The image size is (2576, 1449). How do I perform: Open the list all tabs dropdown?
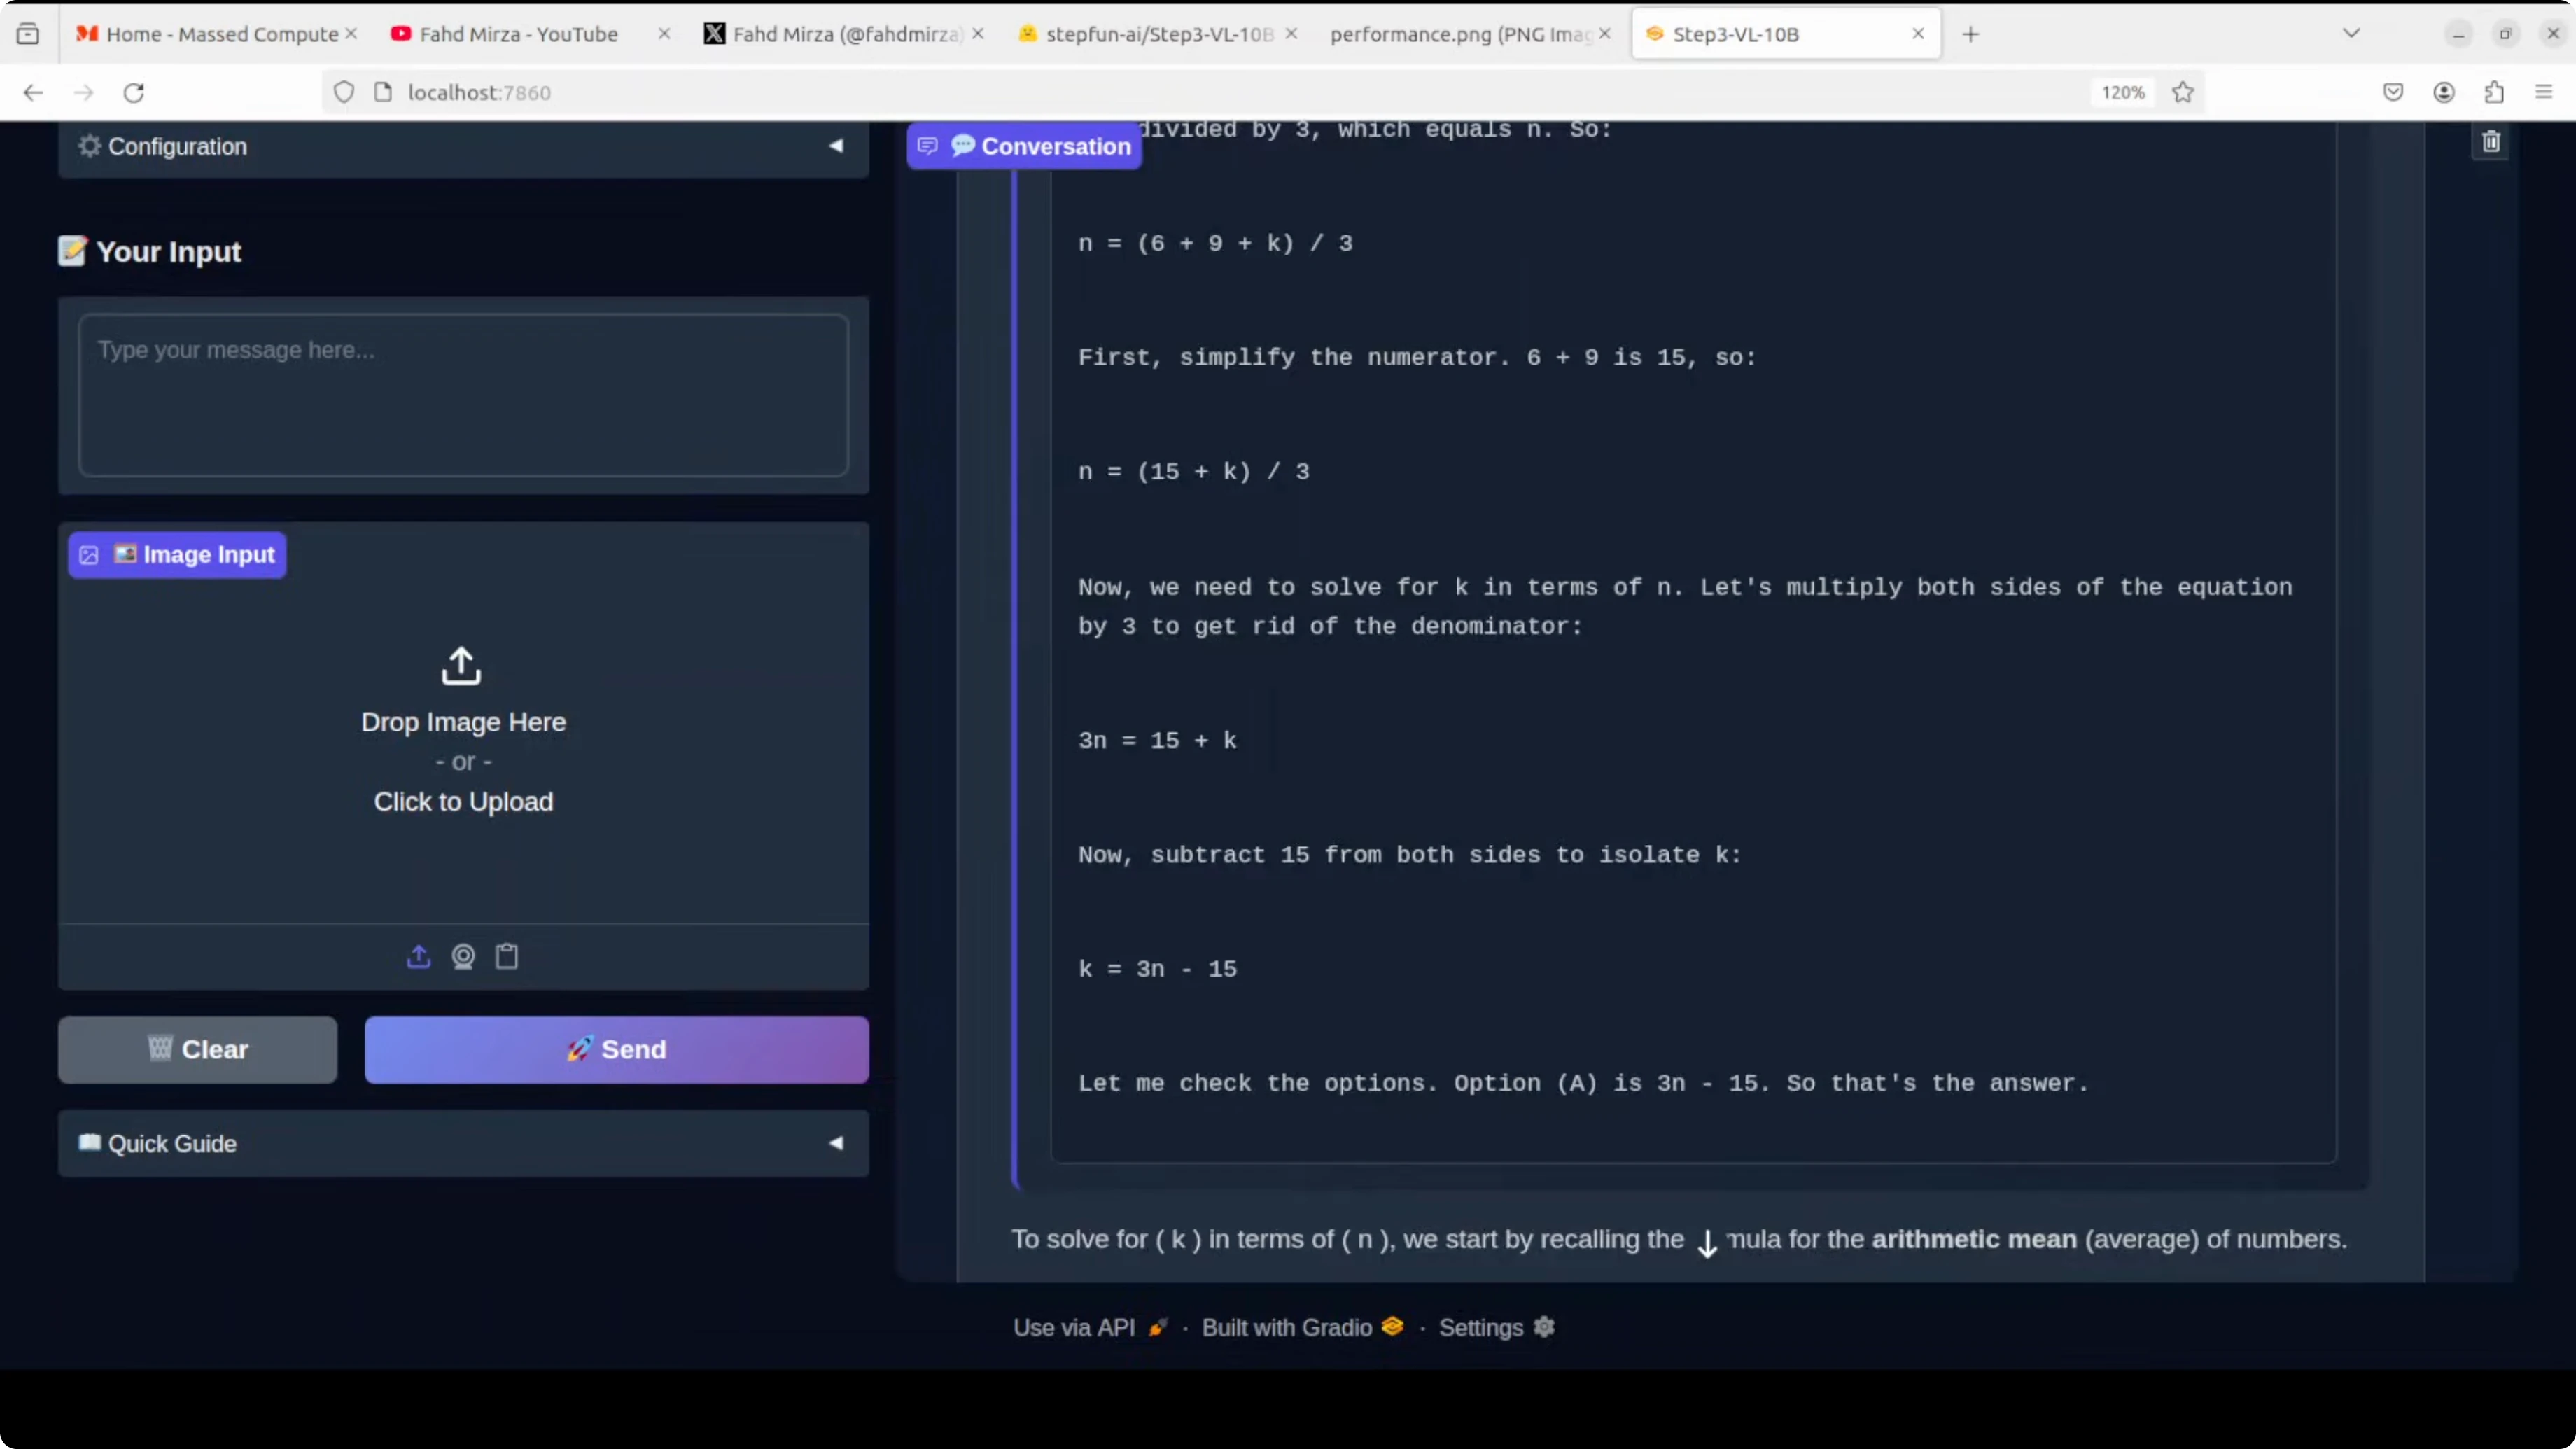[x=2351, y=34]
